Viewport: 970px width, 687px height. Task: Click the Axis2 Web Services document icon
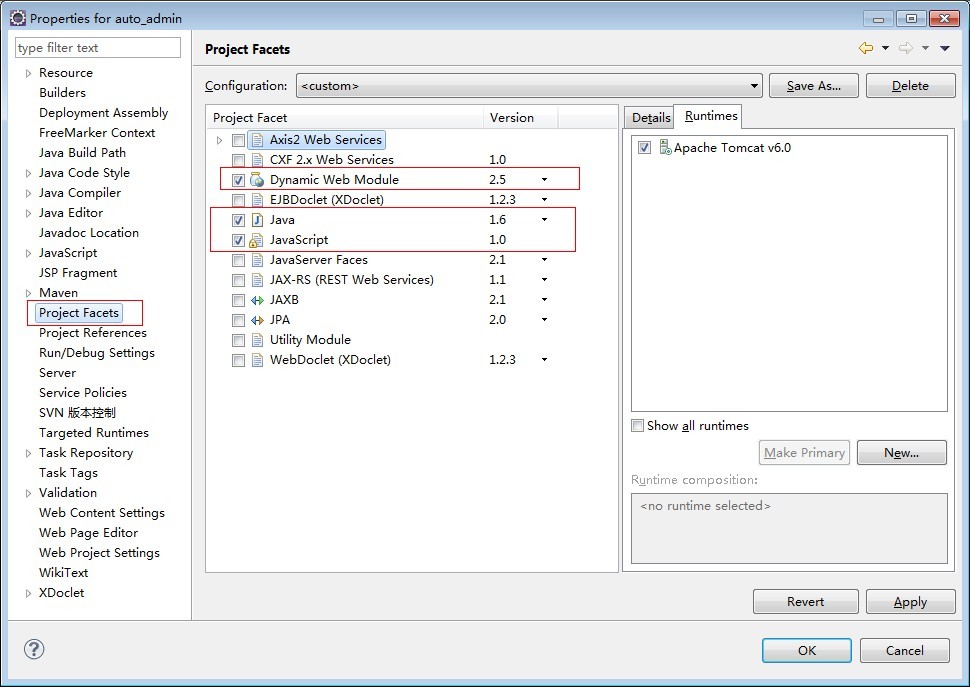click(257, 140)
